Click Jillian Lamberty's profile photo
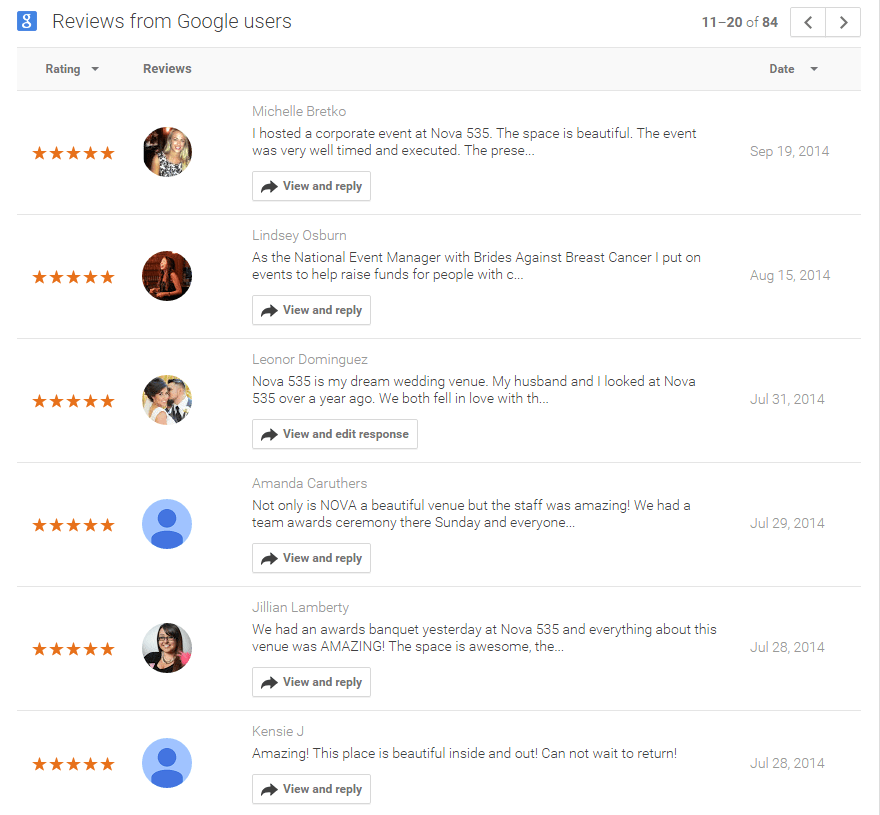The height and width of the screenshot is (815, 880). [x=167, y=648]
